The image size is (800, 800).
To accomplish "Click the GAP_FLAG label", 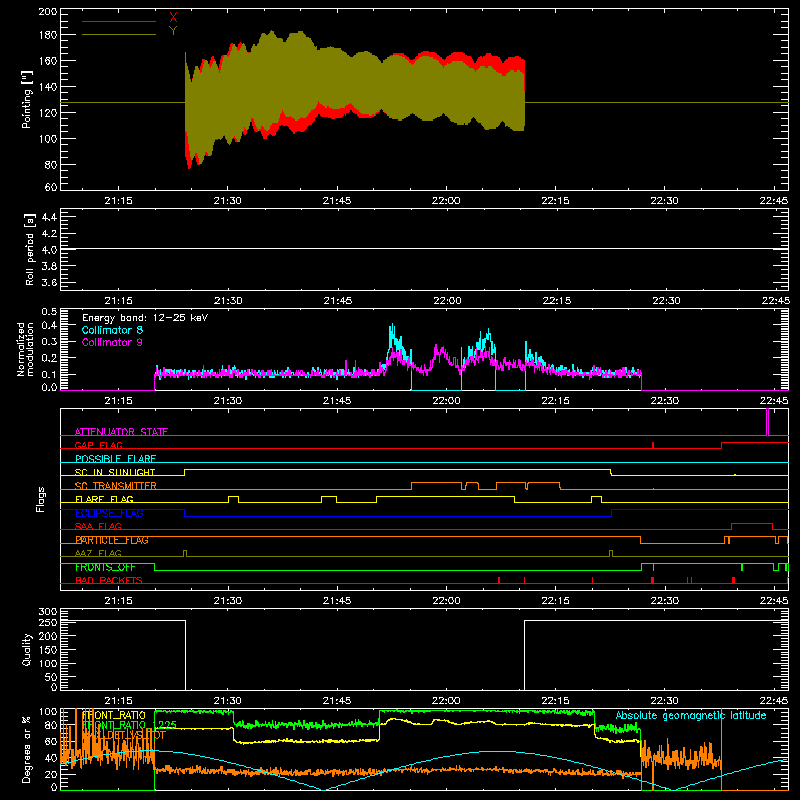I will tap(98, 445).
